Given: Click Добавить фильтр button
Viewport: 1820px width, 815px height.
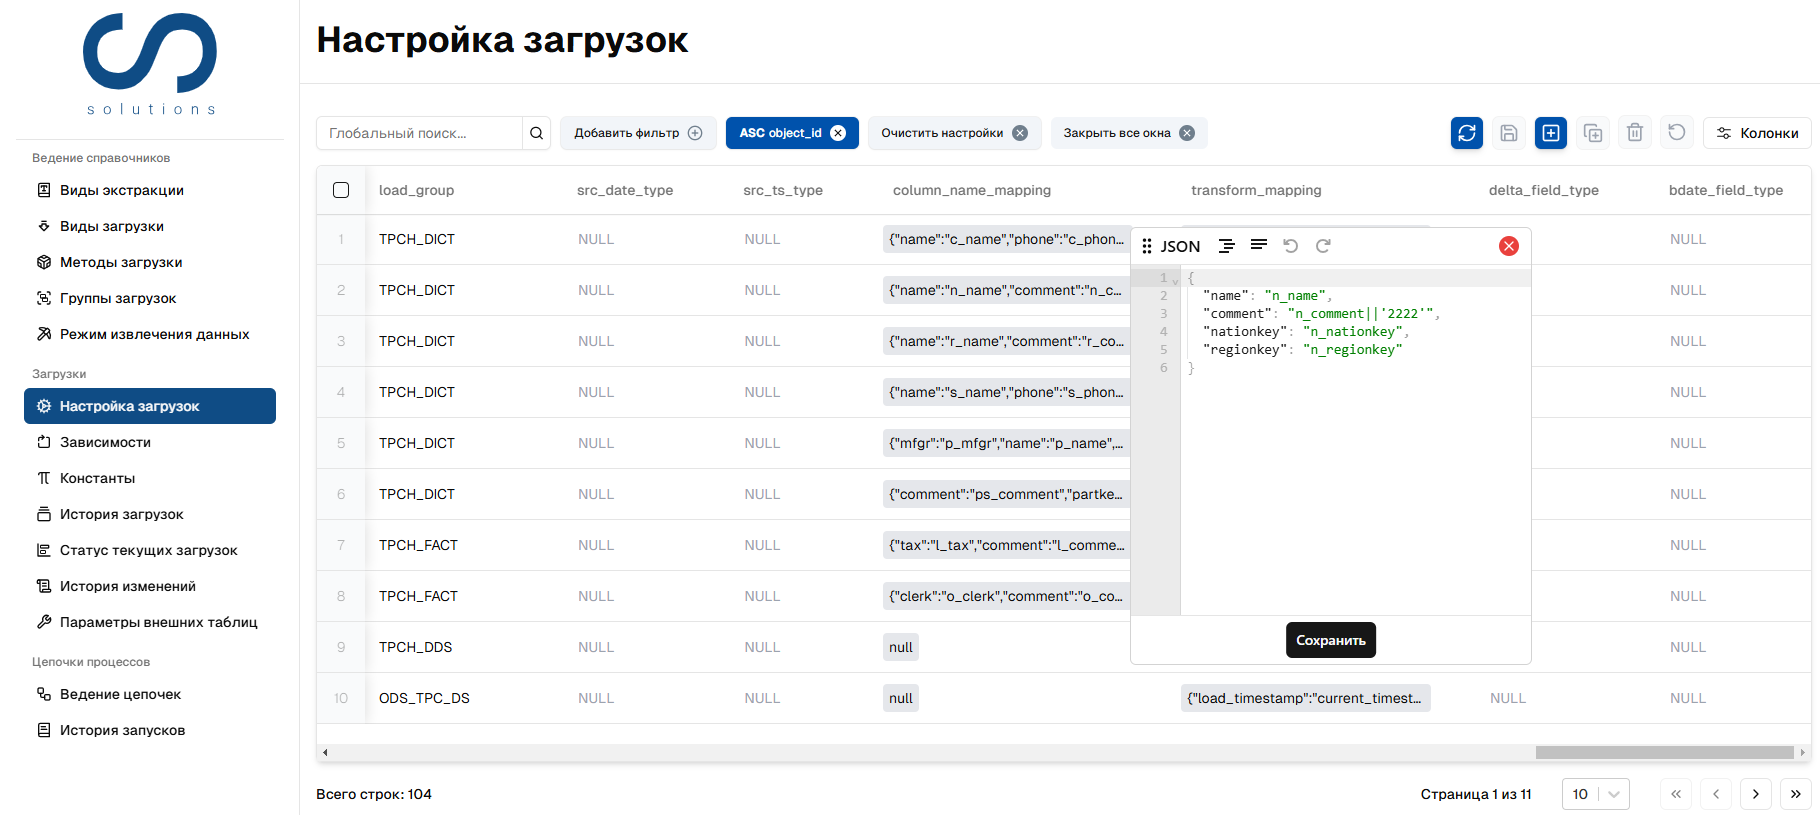Looking at the screenshot, I should (637, 133).
